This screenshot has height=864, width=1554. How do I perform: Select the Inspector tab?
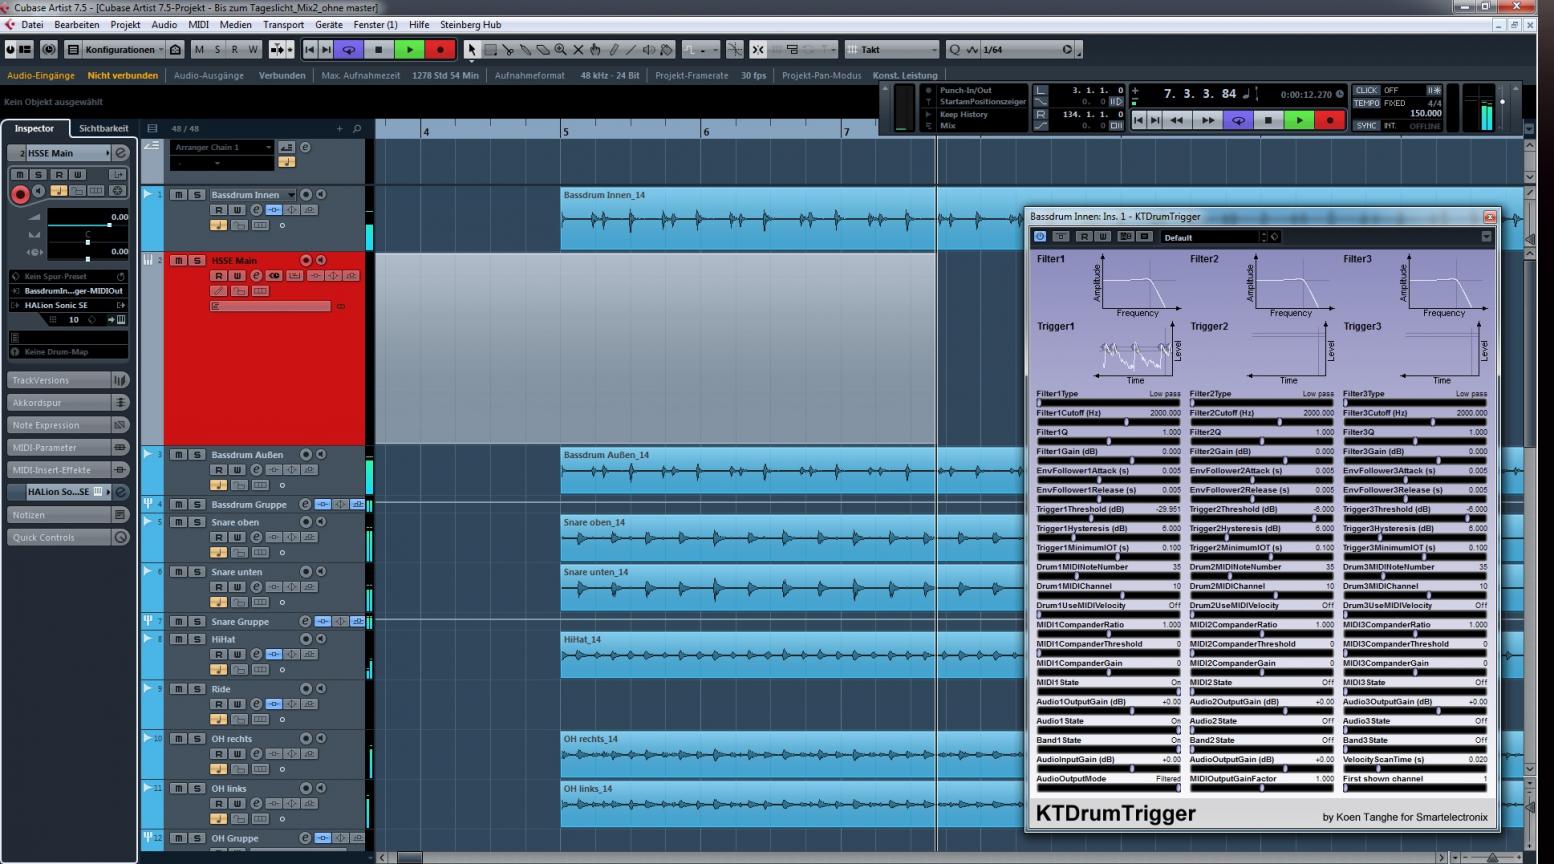34,128
